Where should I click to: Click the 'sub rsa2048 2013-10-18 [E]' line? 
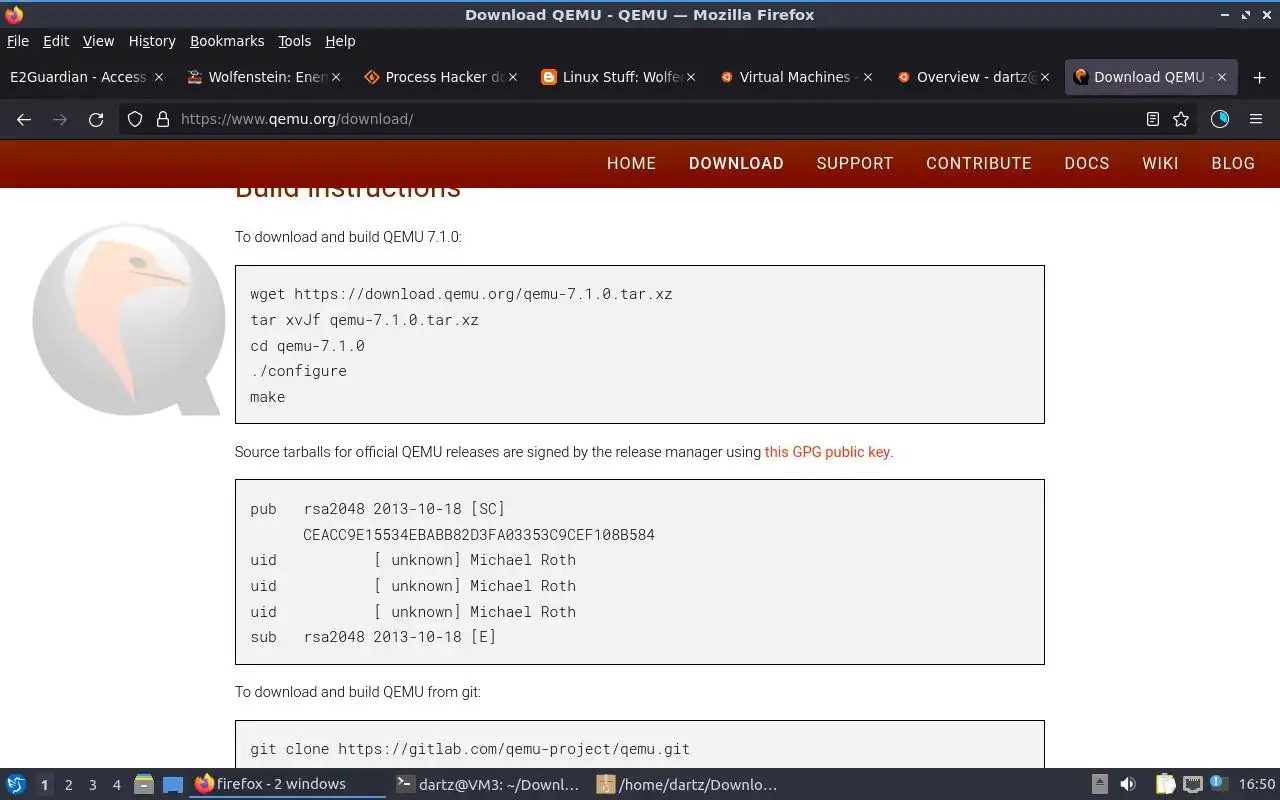click(373, 637)
